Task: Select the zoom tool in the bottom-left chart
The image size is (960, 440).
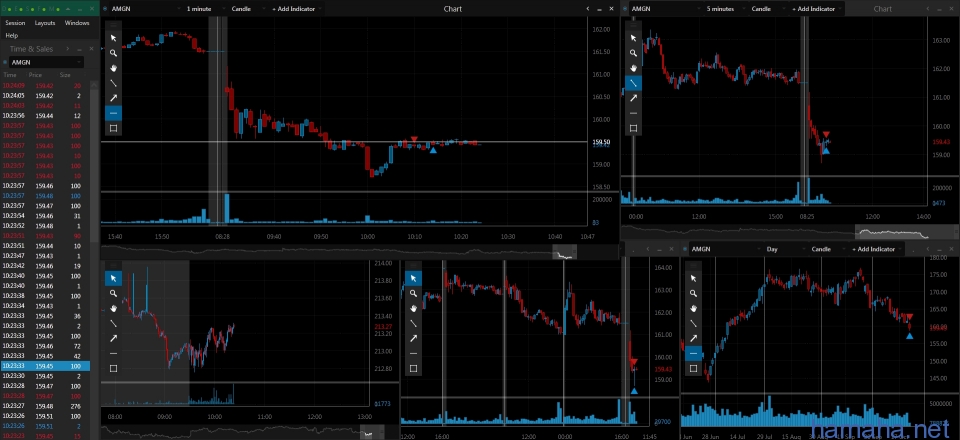Action: point(113,293)
